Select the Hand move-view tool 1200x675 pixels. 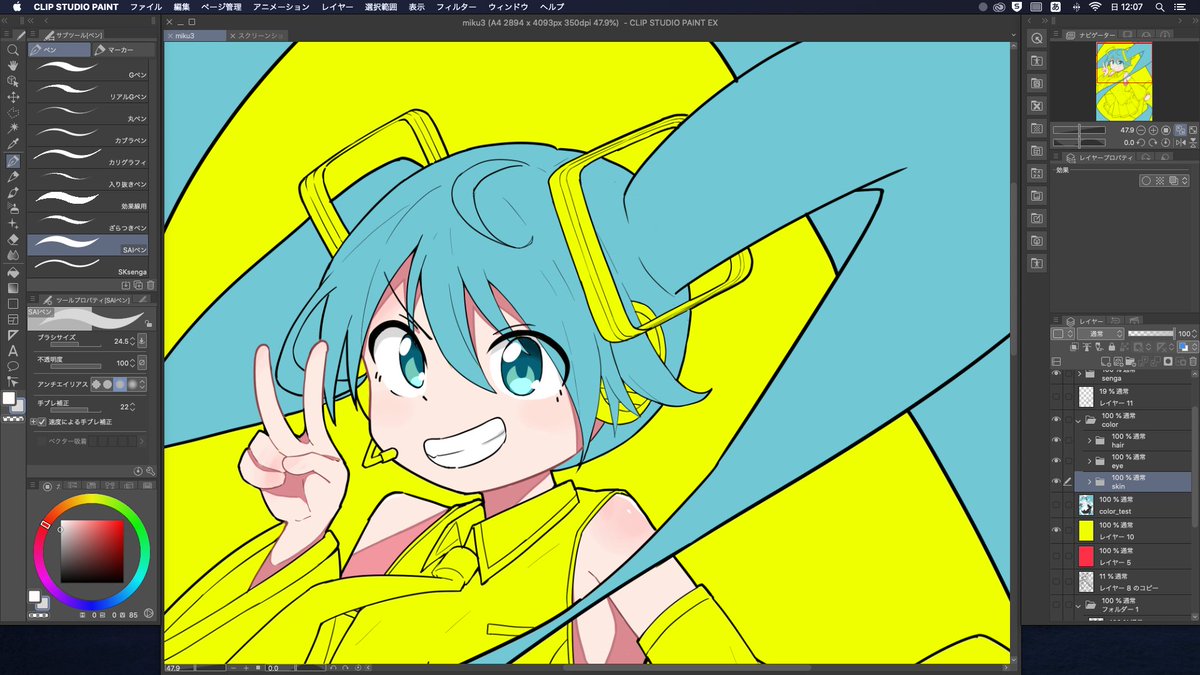(13, 65)
